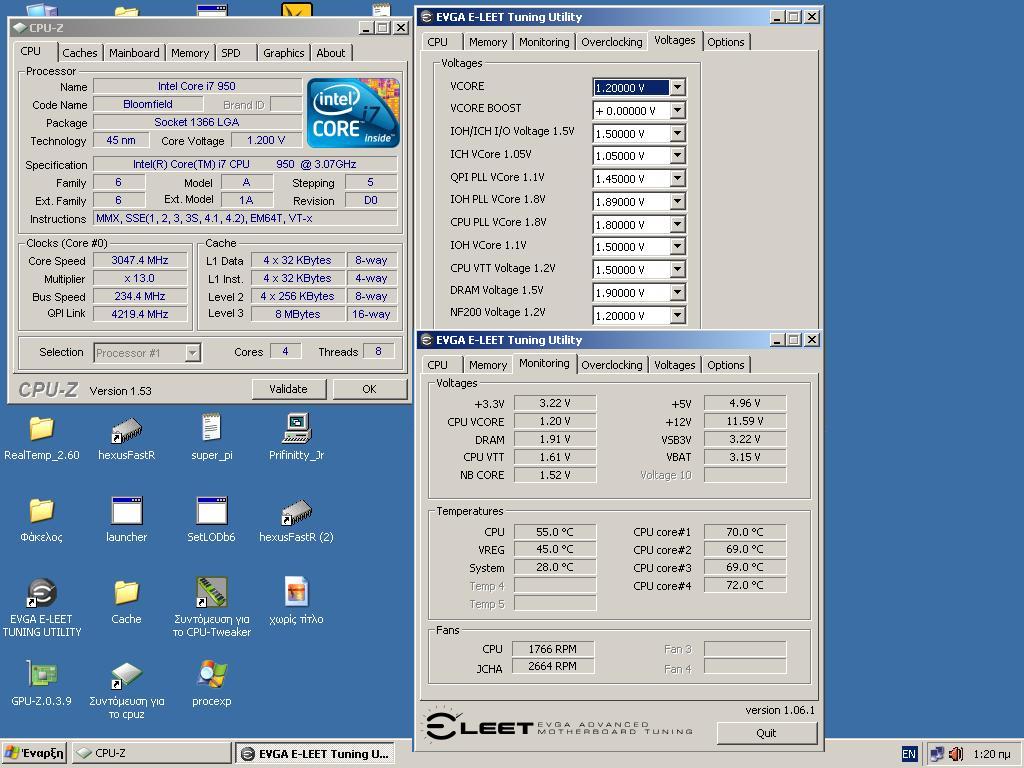
Task: Switch to CPU-Z taskbar button
Action: coord(152,753)
